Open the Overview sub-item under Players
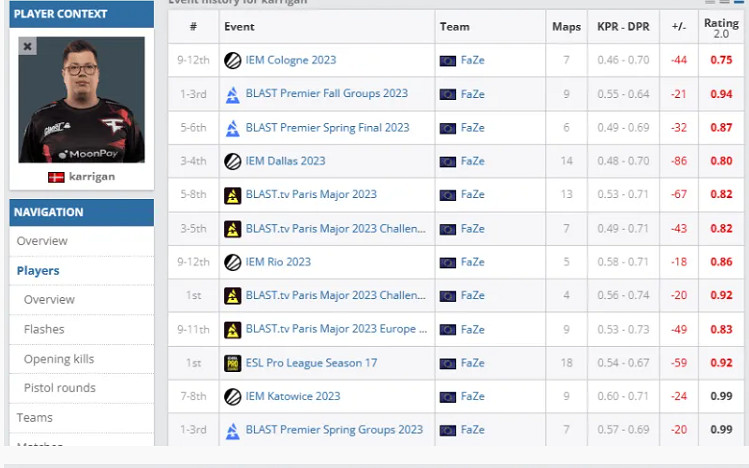The width and height of the screenshot is (749, 468). [x=49, y=299]
